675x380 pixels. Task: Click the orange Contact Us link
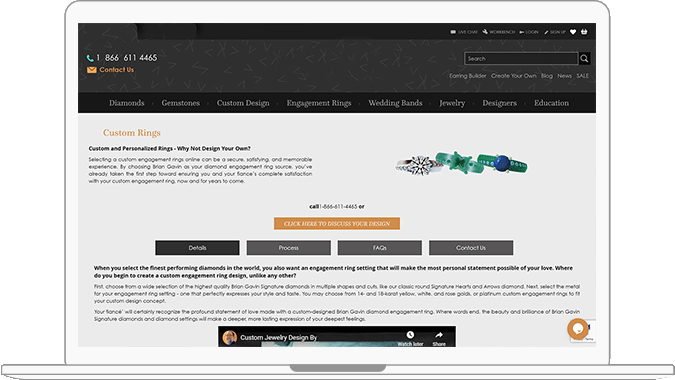pos(117,70)
